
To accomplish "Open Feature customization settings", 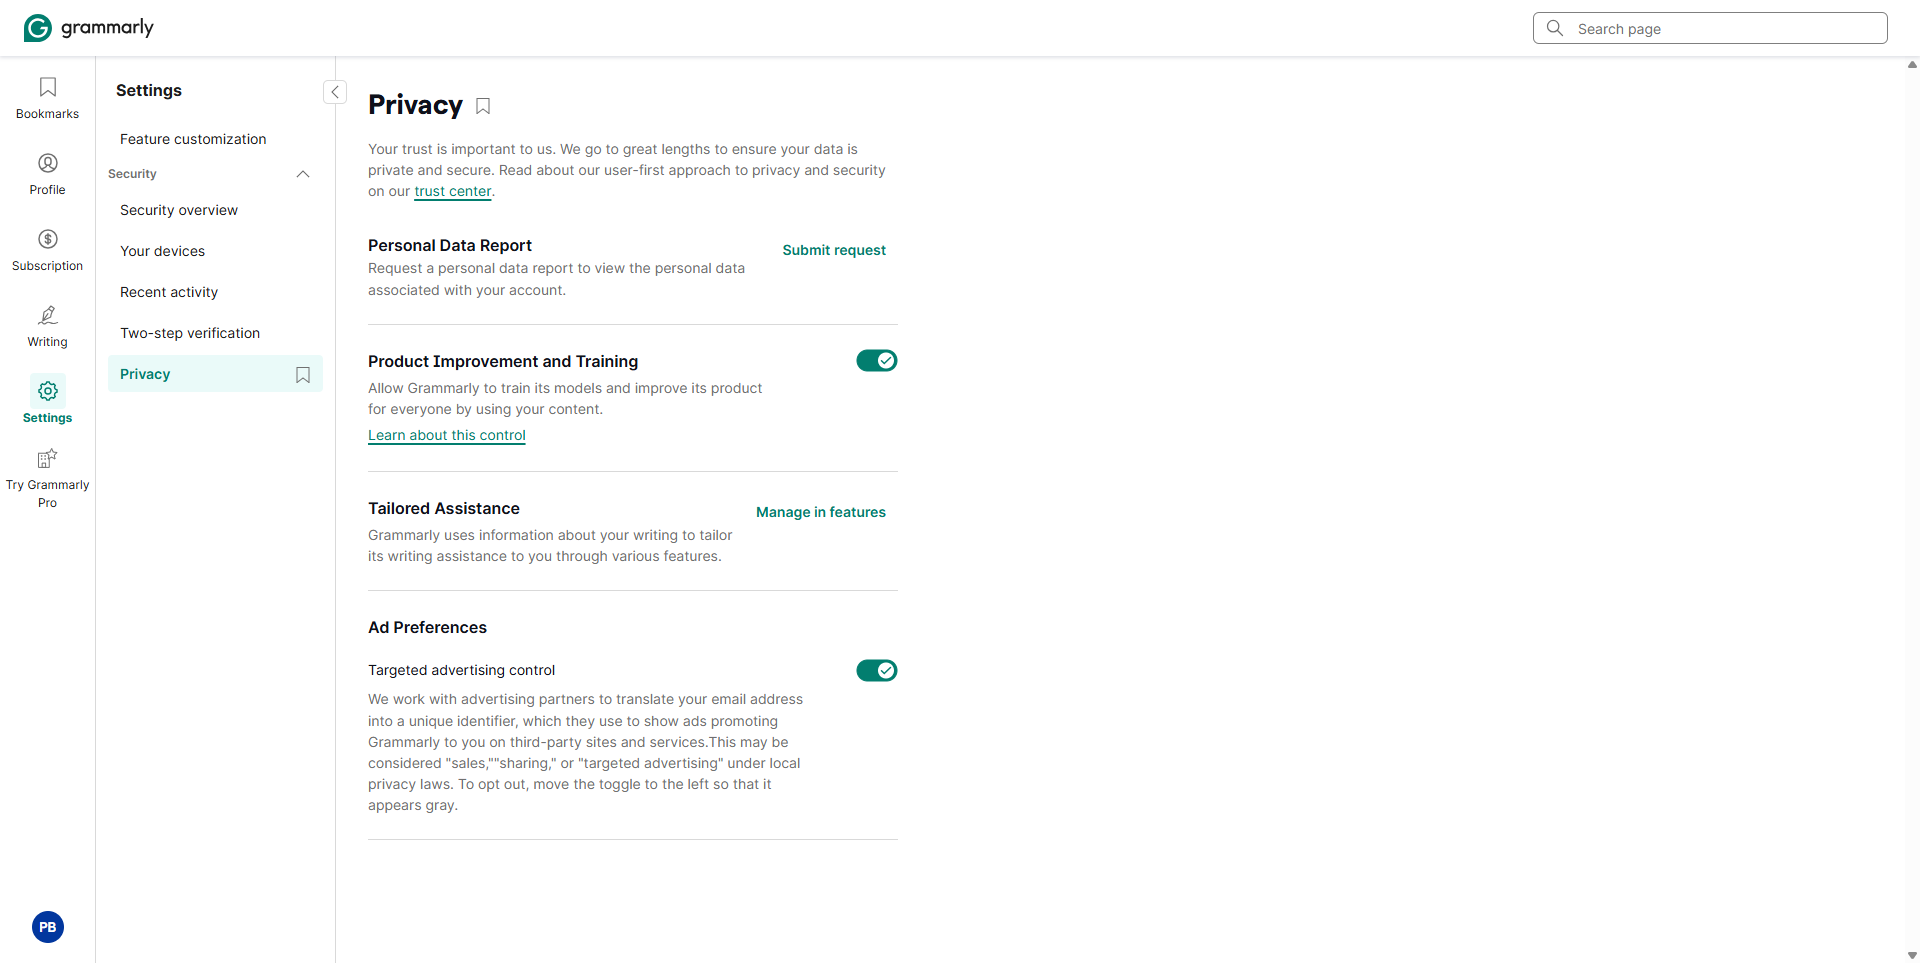I will (193, 139).
